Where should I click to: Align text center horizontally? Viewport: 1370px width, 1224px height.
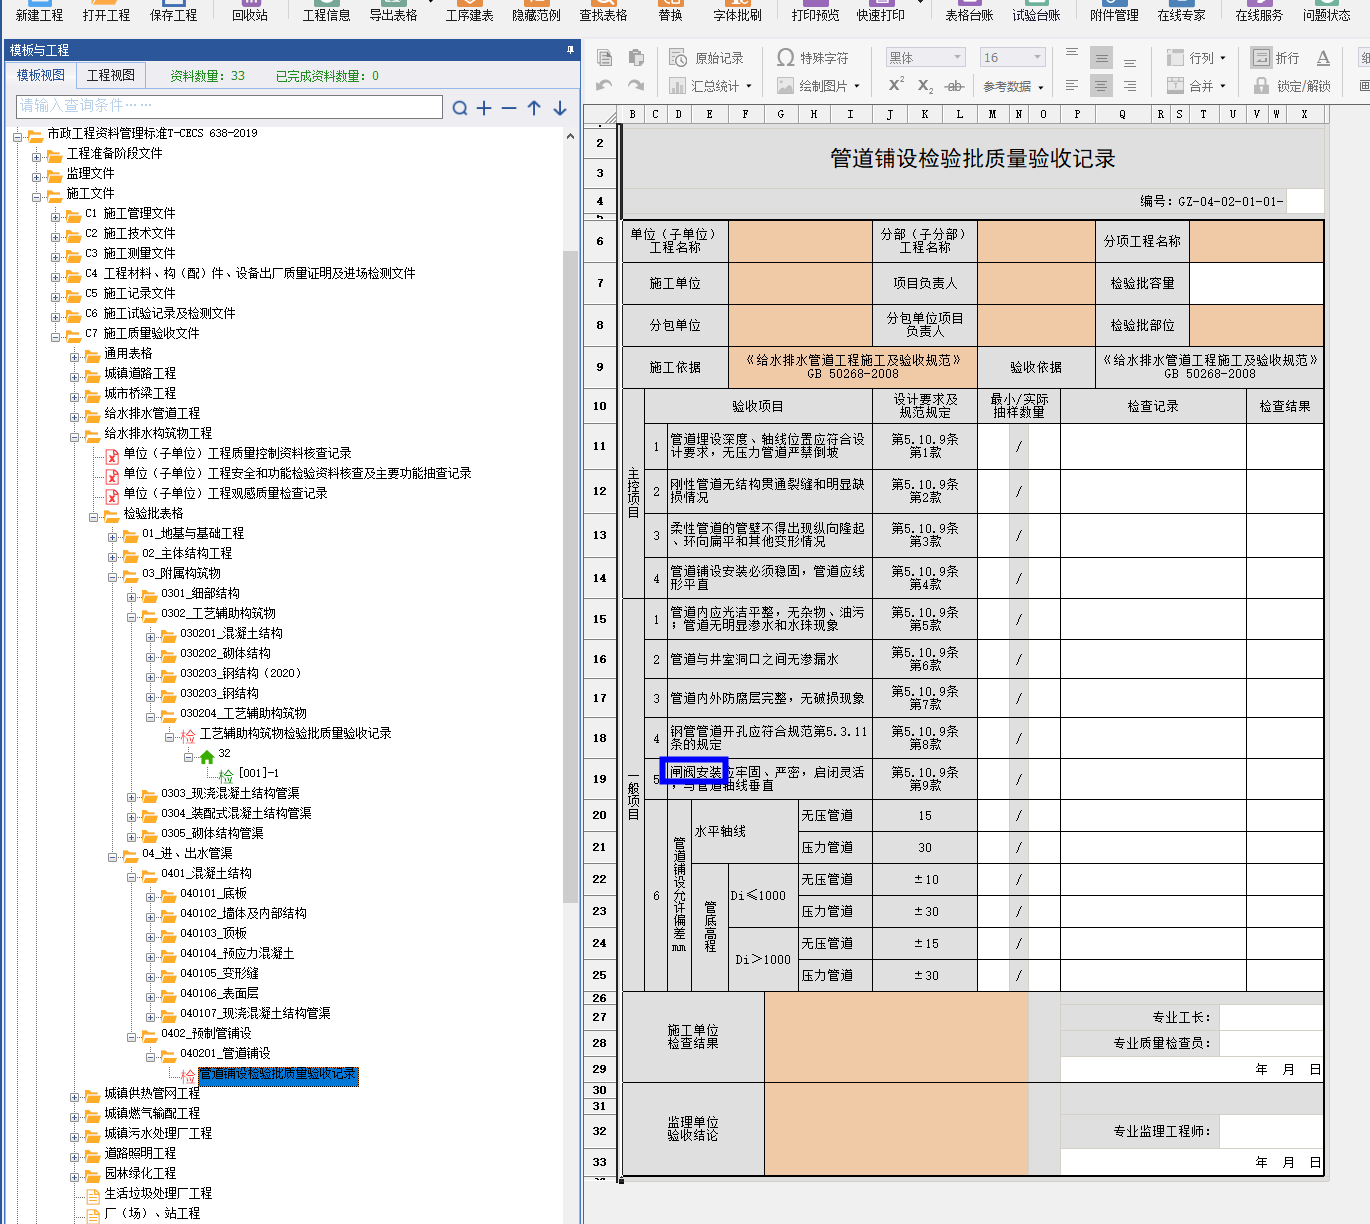[1101, 86]
